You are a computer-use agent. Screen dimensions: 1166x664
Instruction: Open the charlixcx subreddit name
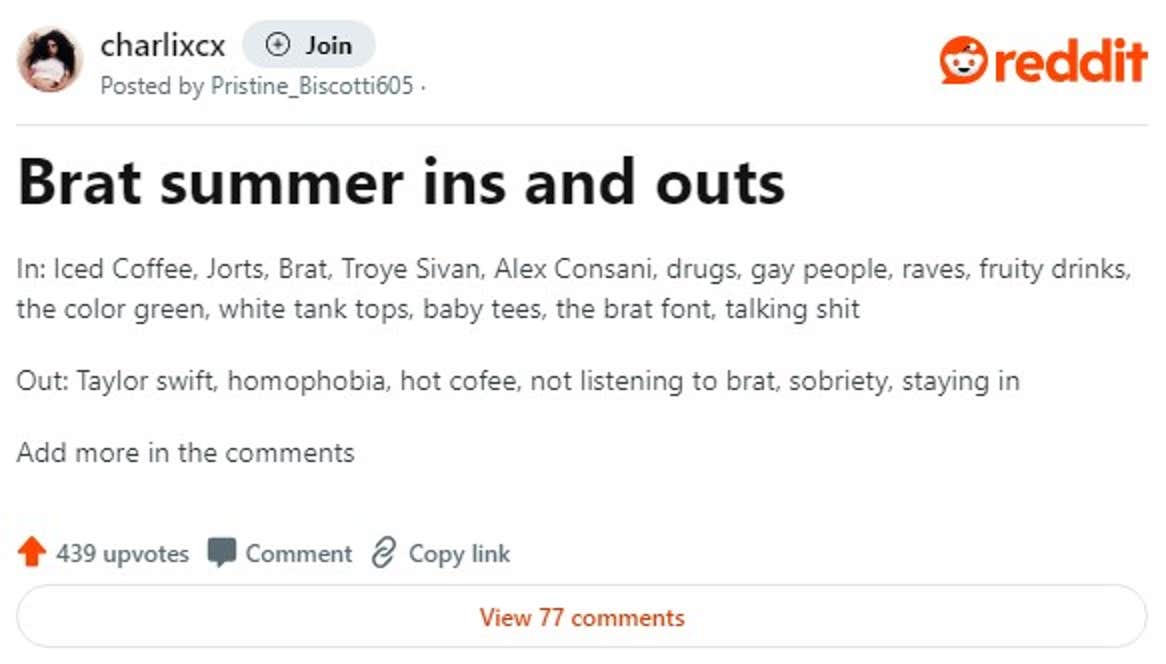coord(163,44)
